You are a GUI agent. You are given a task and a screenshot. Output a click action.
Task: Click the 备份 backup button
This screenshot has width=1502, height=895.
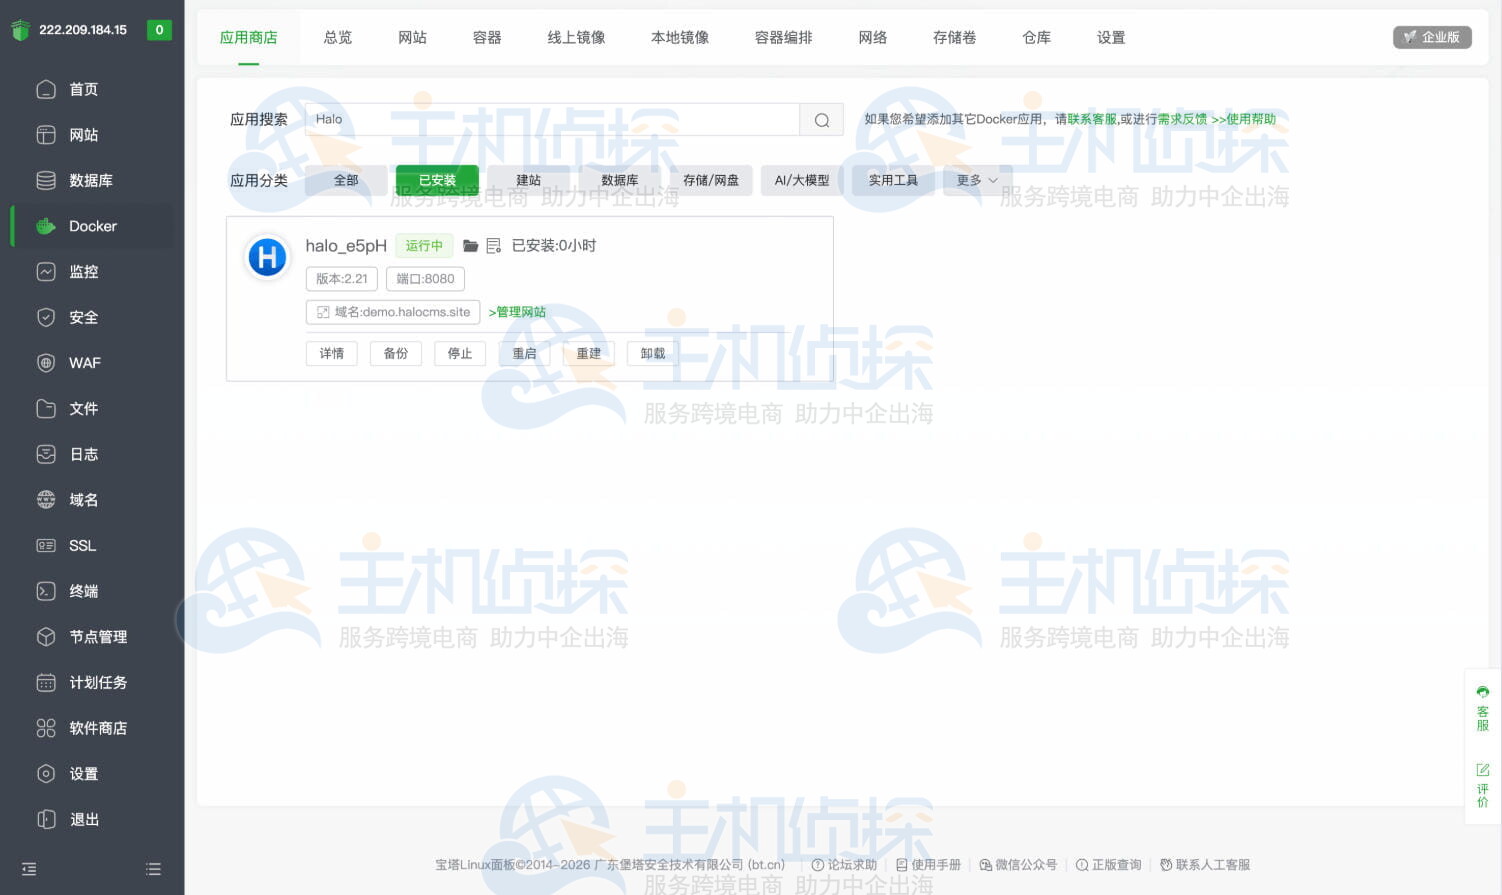point(396,354)
